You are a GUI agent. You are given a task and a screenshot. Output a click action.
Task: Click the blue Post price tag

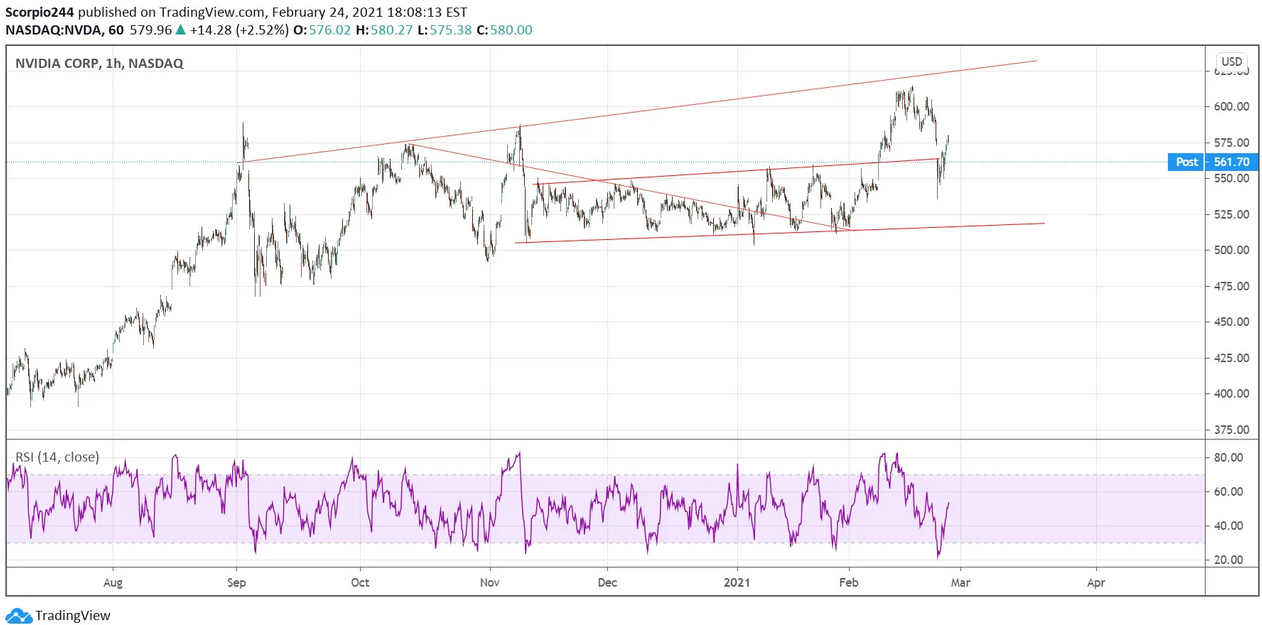[1187, 162]
